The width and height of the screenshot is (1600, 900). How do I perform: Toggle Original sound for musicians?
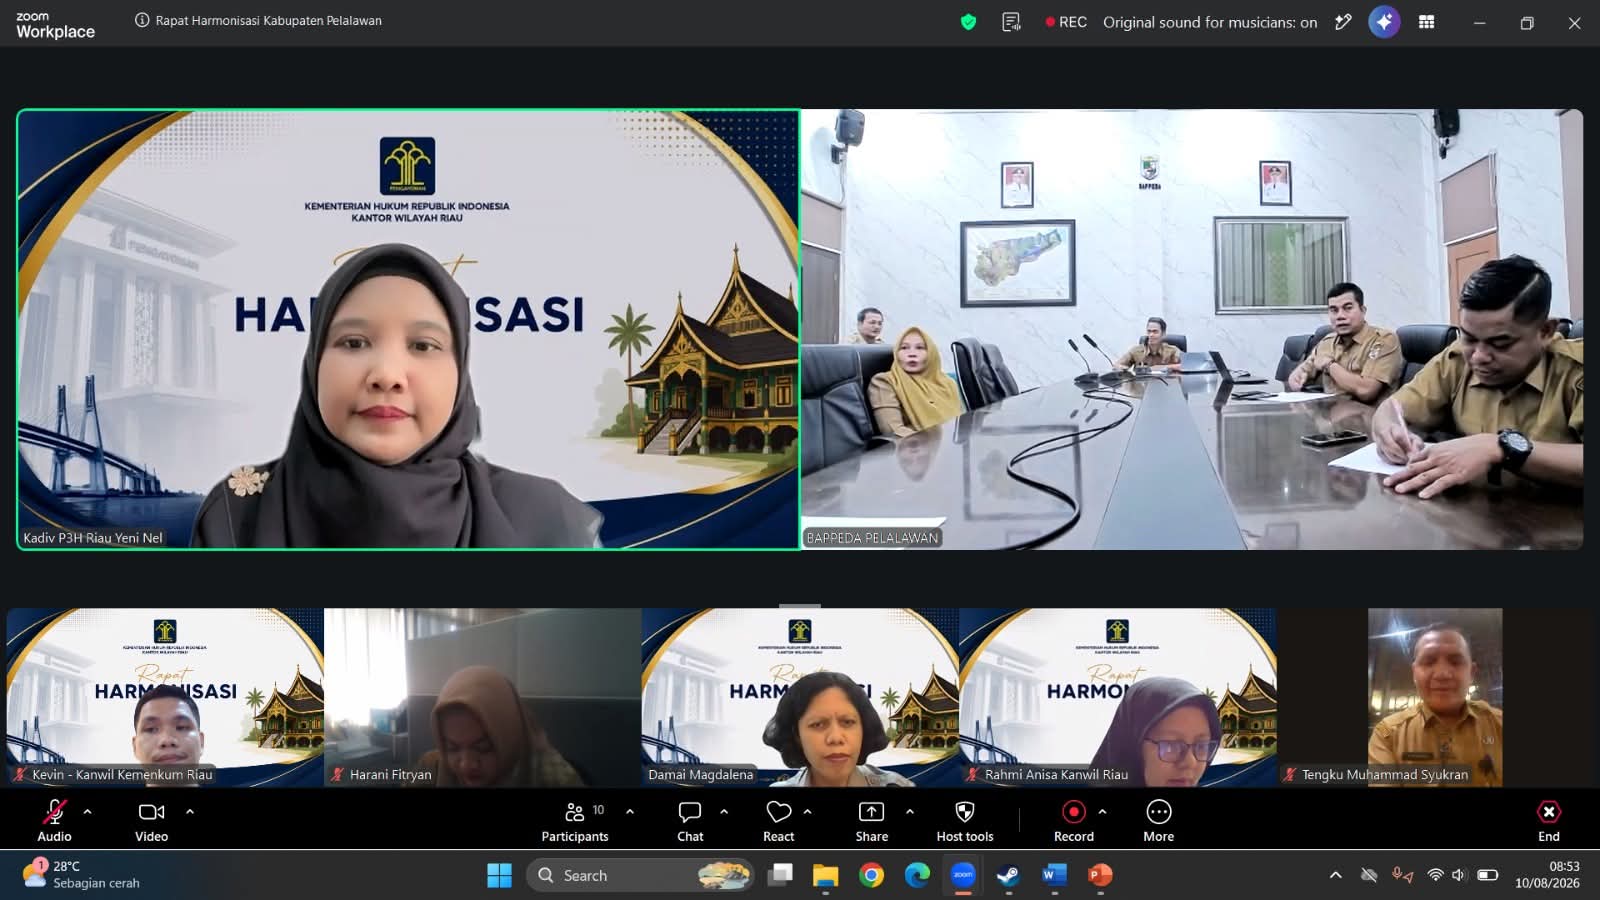click(x=1210, y=22)
